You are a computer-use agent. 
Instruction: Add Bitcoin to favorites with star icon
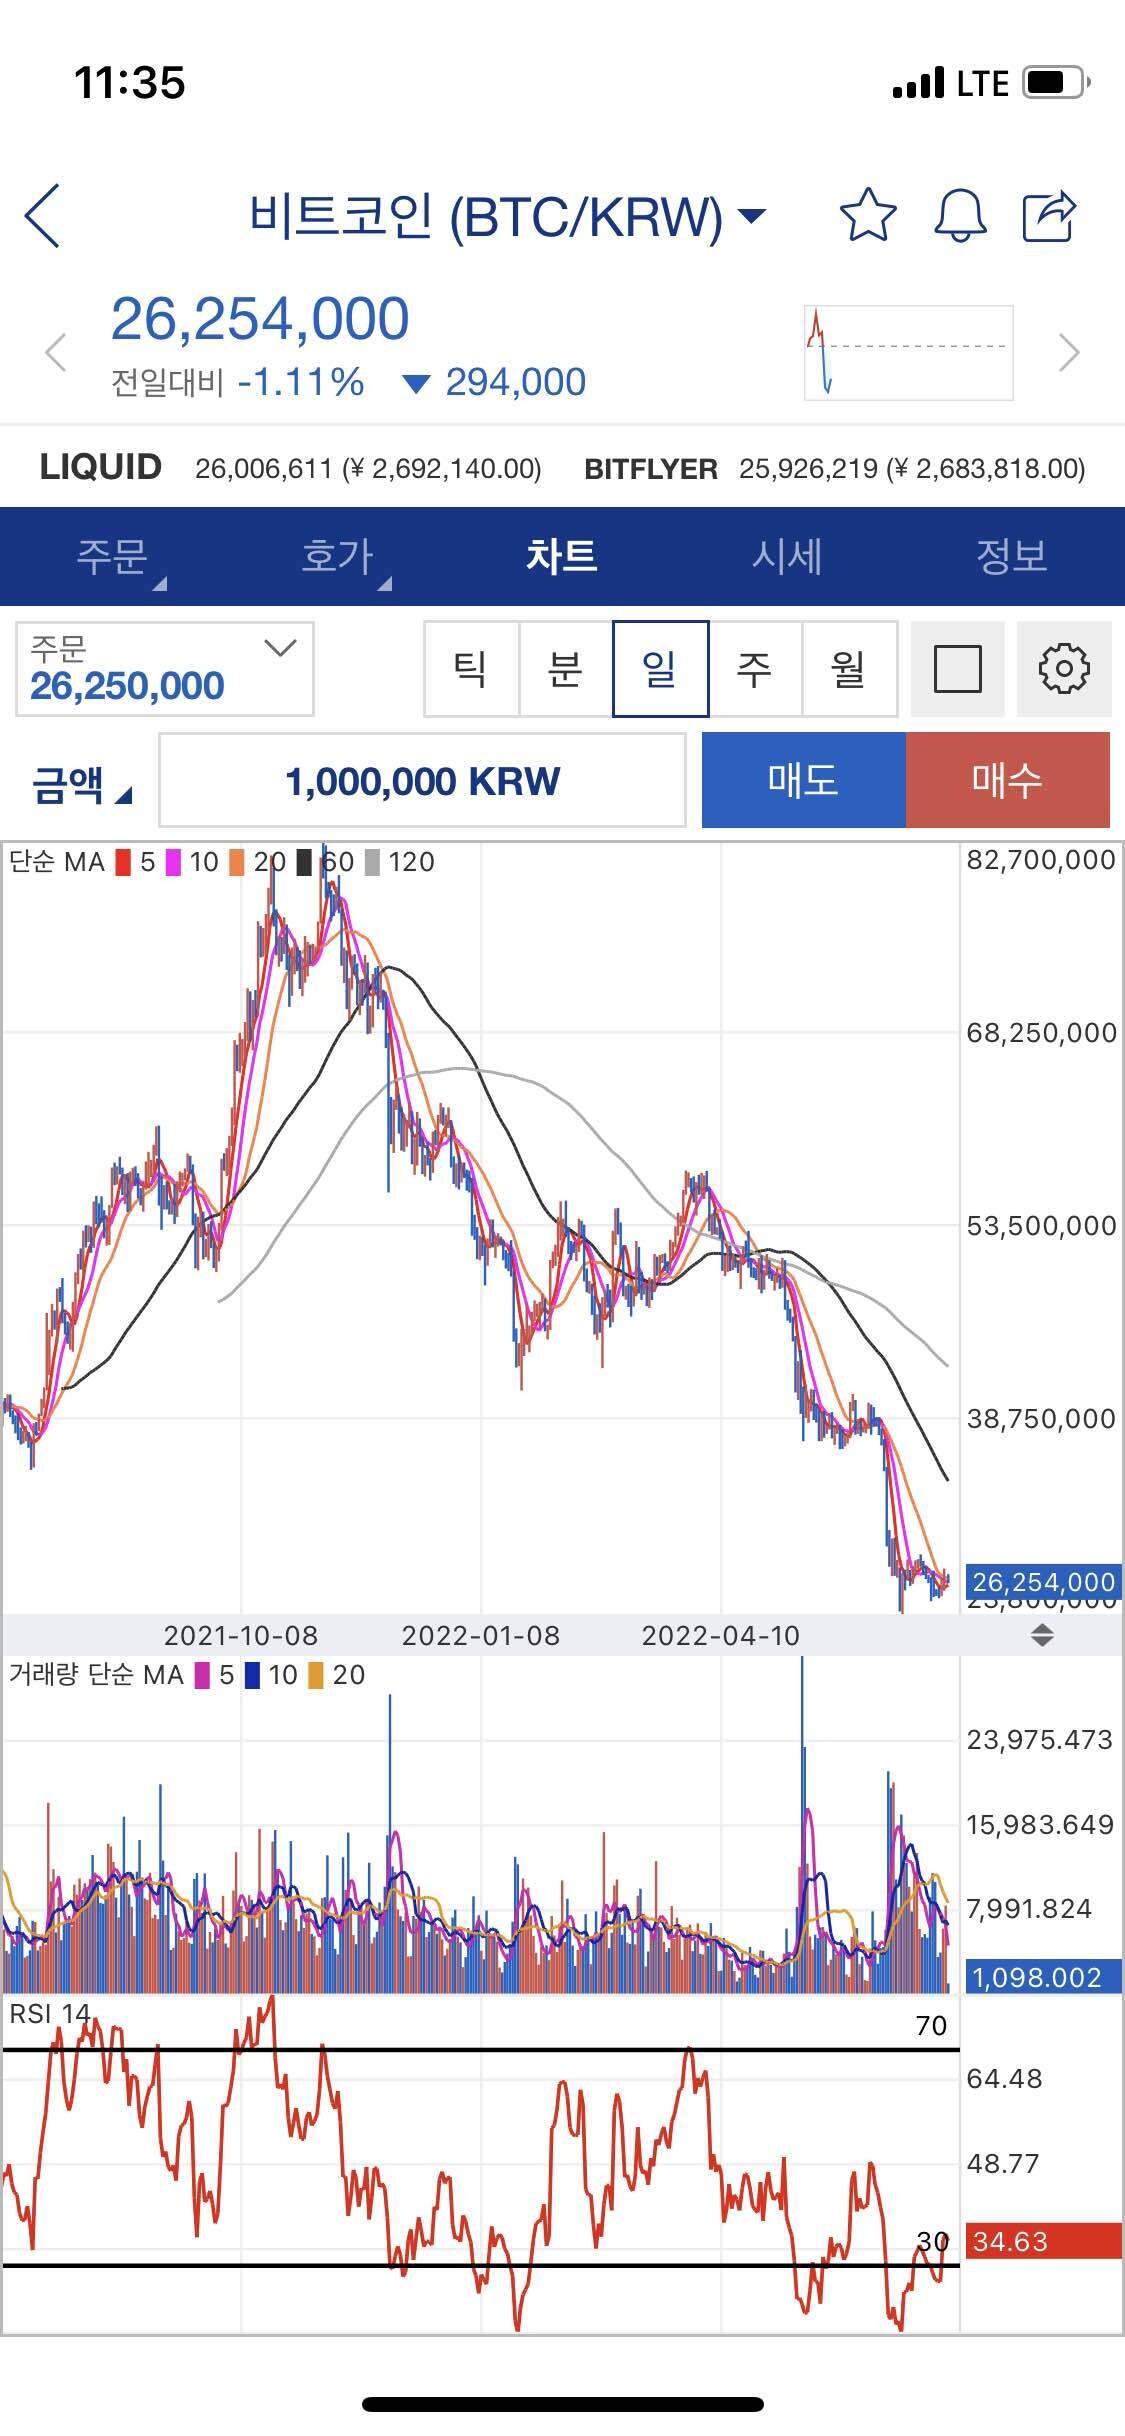[x=867, y=215]
